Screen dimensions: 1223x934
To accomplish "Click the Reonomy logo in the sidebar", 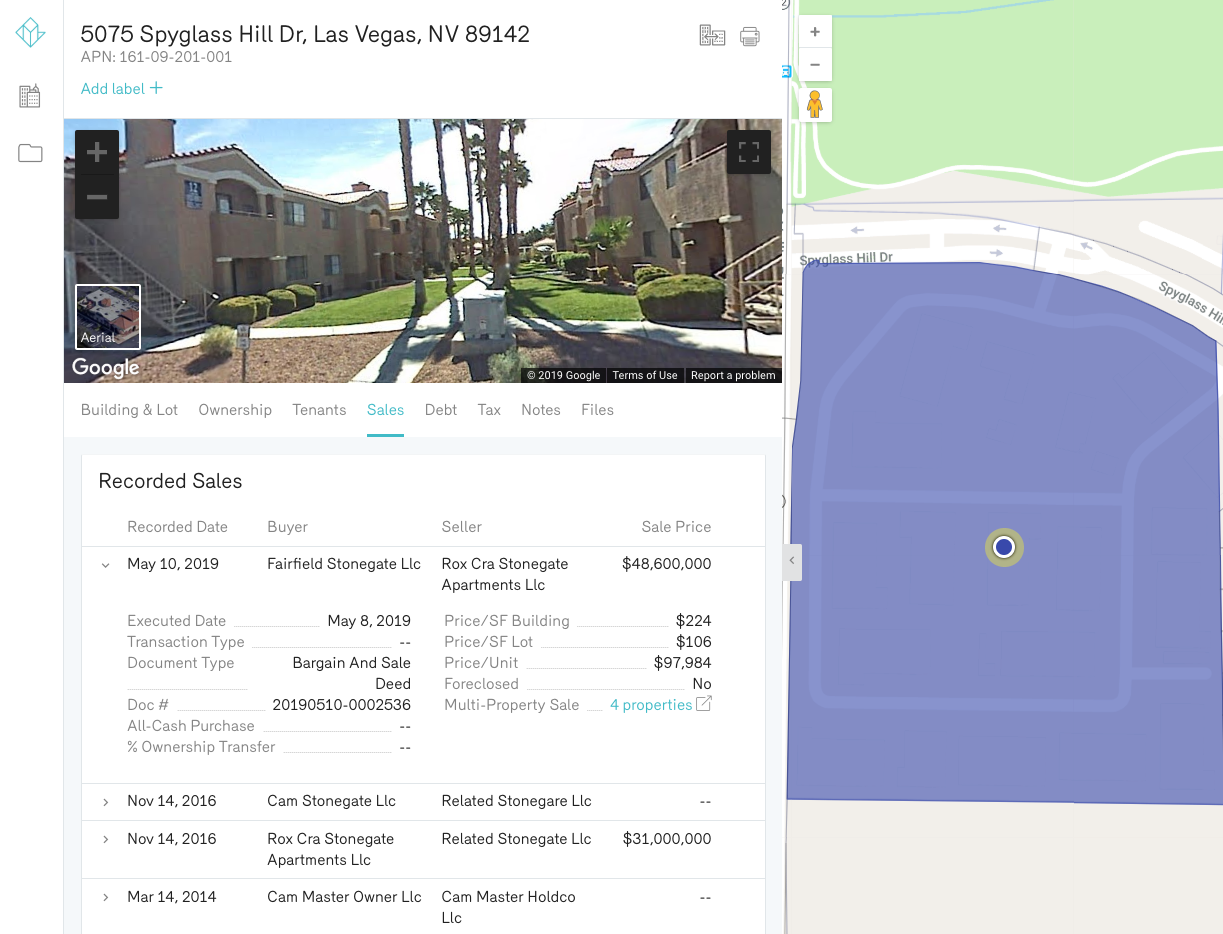I will coord(30,31).
